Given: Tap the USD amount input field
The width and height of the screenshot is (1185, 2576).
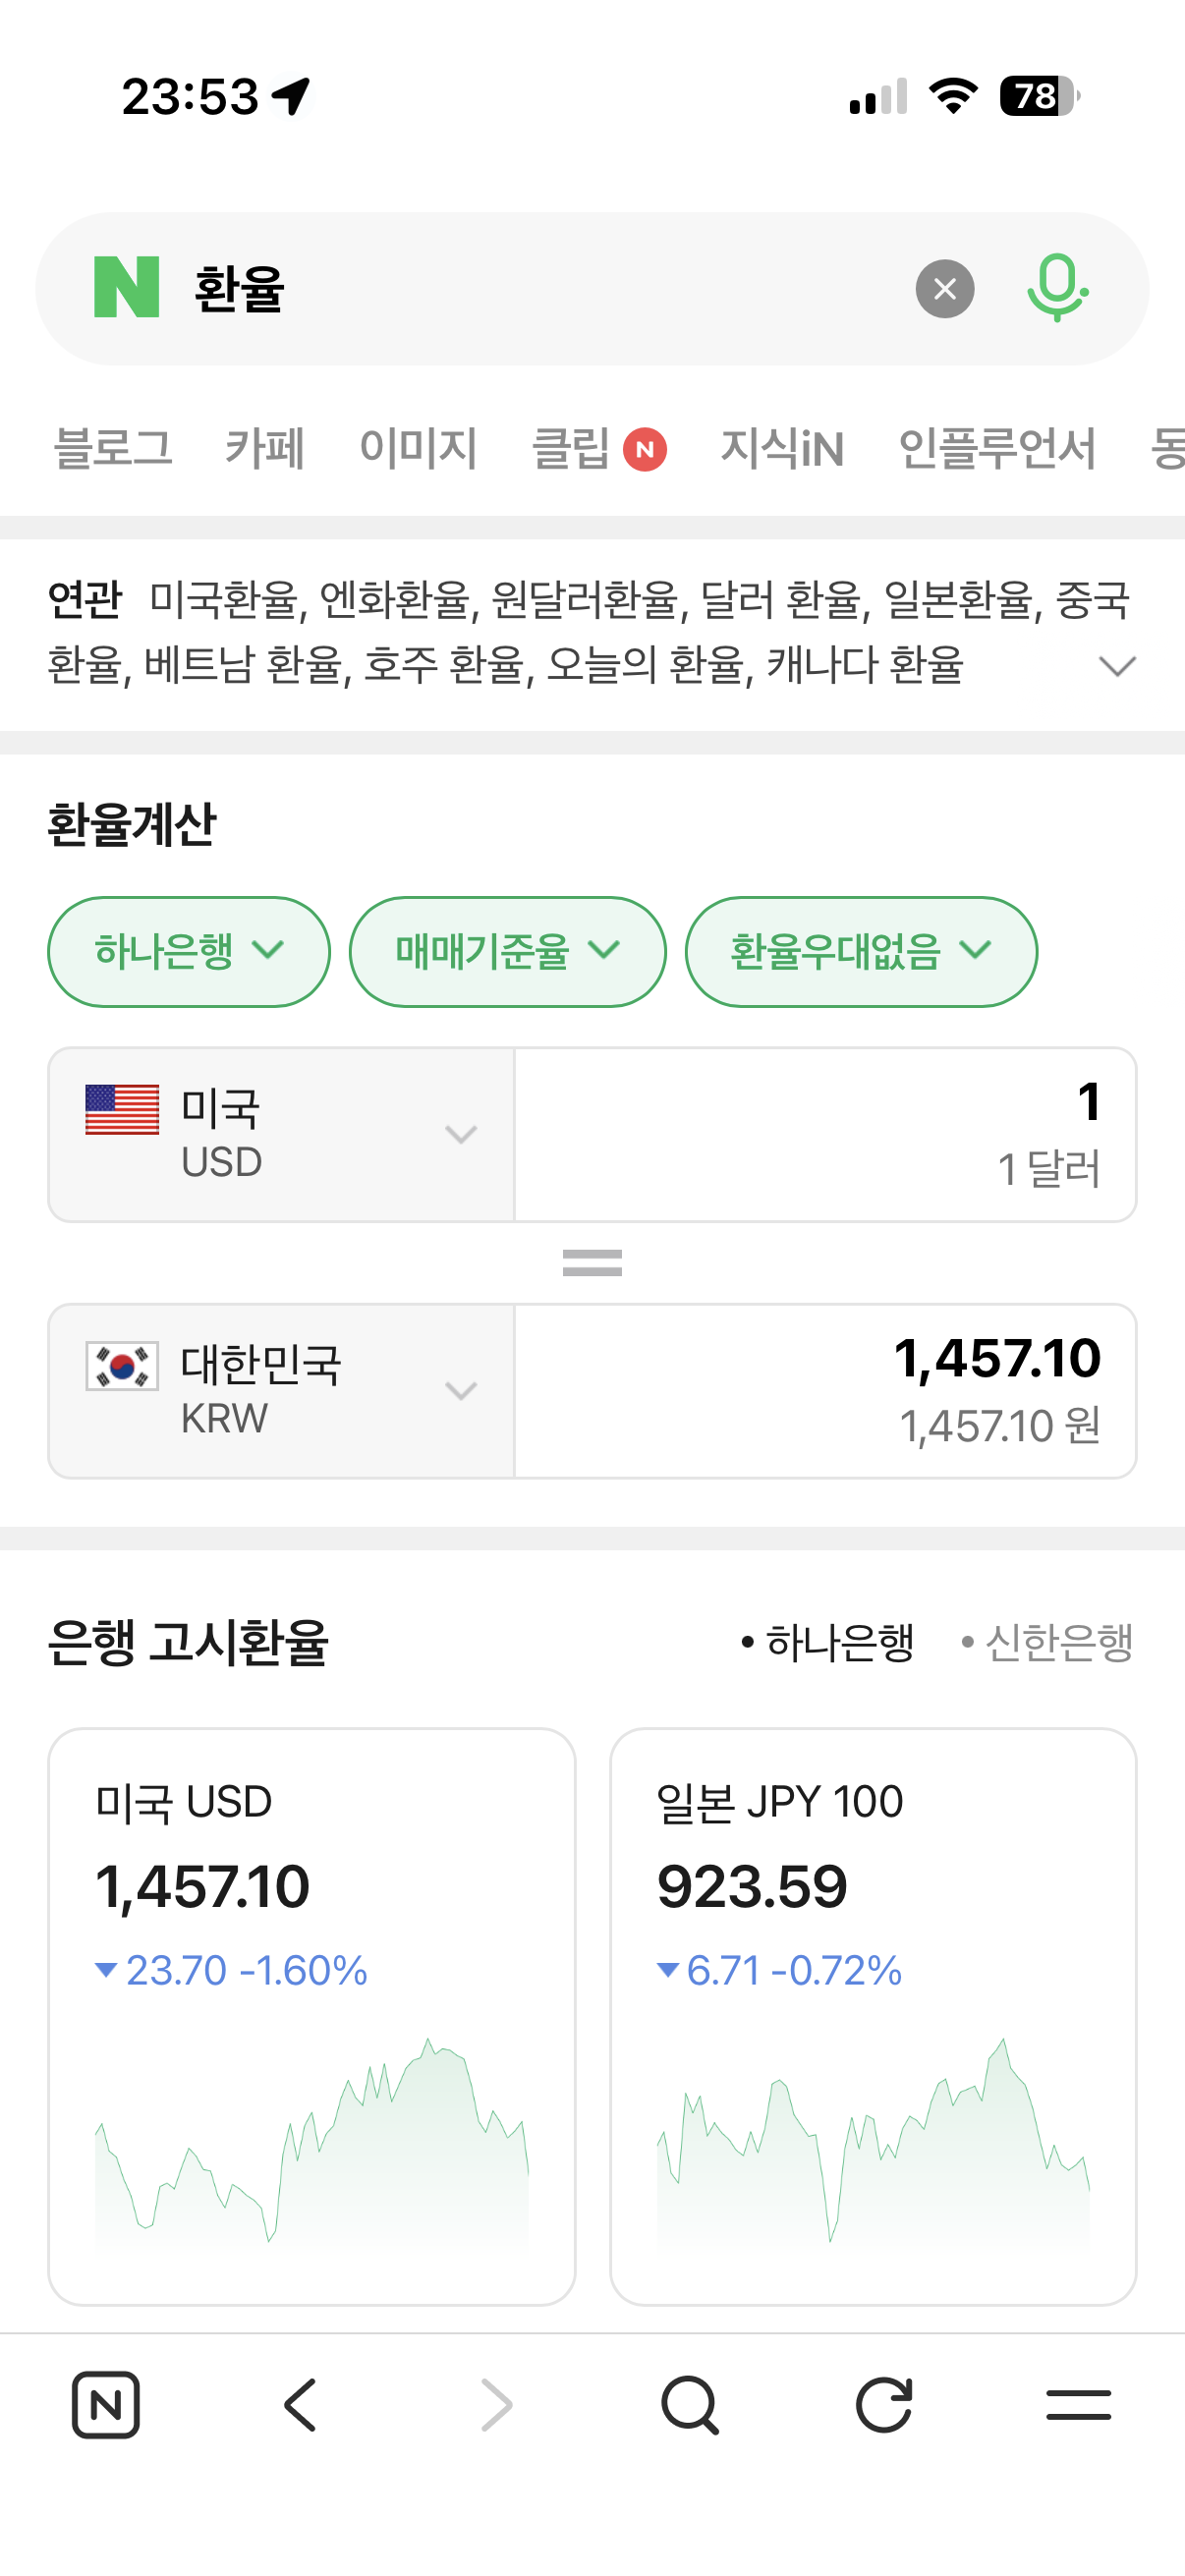Looking at the screenshot, I should click(825, 1134).
